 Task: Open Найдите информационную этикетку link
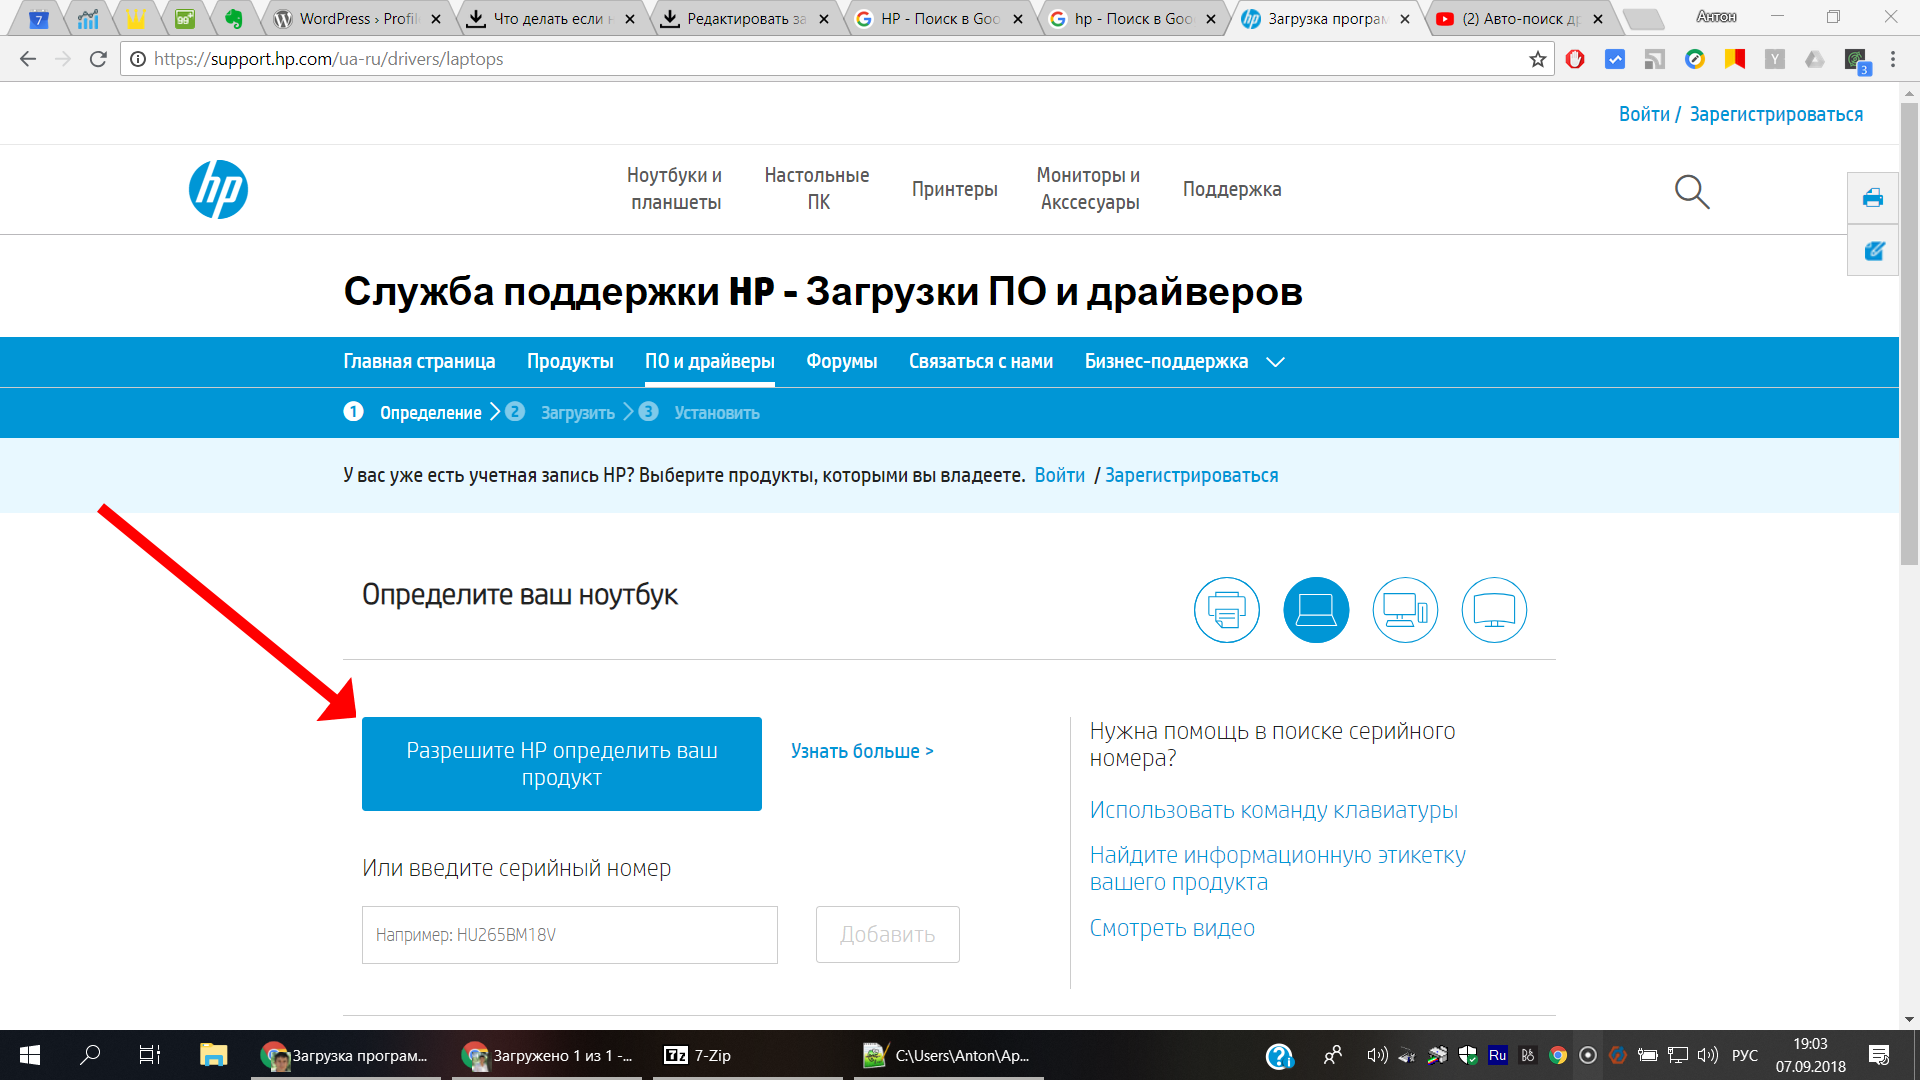point(1277,868)
